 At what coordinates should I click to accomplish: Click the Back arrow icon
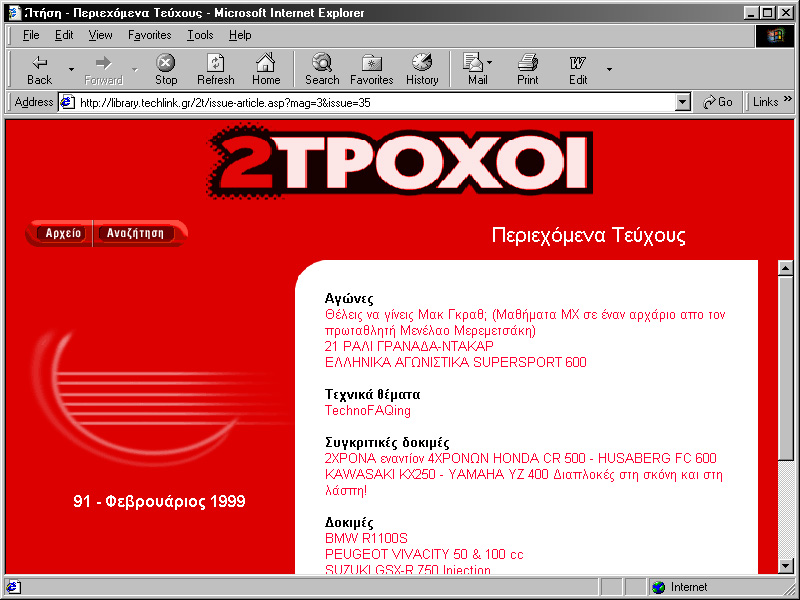pyautogui.click(x=39, y=63)
